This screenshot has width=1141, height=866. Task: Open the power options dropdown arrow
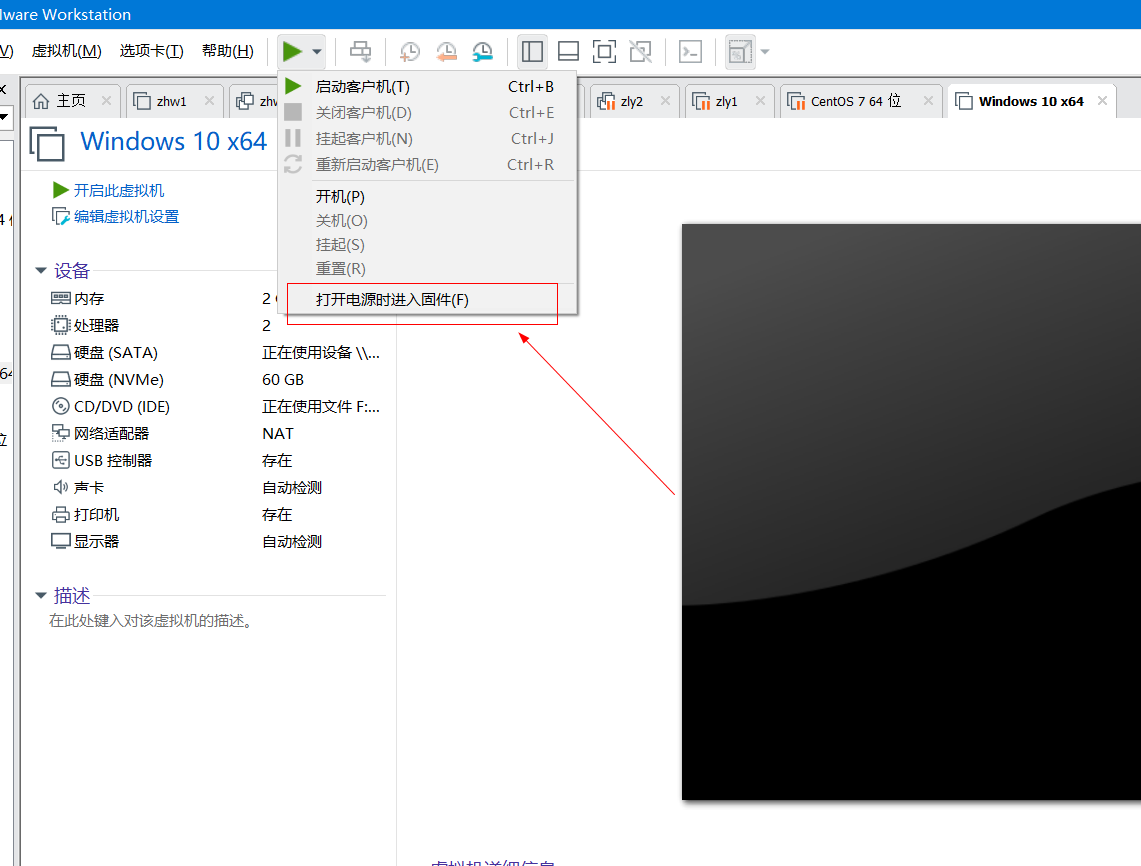pos(317,52)
